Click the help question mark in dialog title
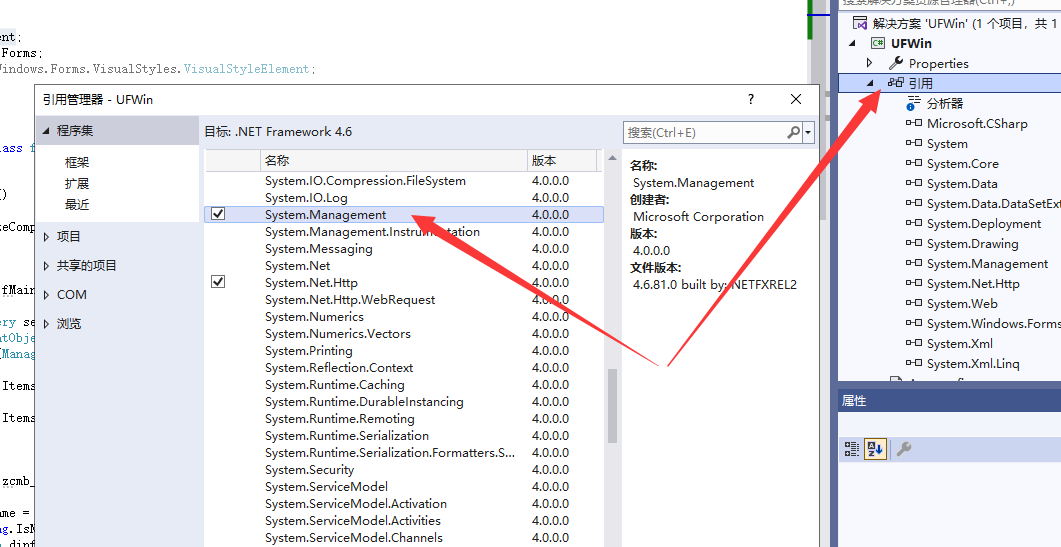 point(751,99)
